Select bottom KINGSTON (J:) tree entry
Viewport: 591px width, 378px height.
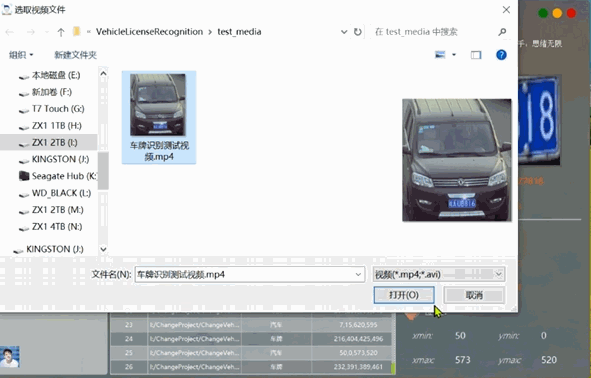[55, 249]
